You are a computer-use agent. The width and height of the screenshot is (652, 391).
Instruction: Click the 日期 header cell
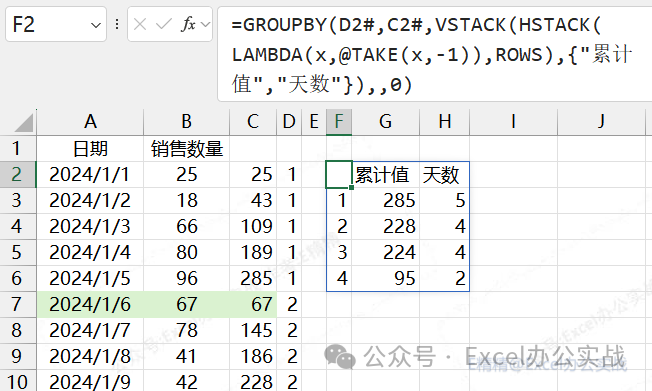pos(90,148)
